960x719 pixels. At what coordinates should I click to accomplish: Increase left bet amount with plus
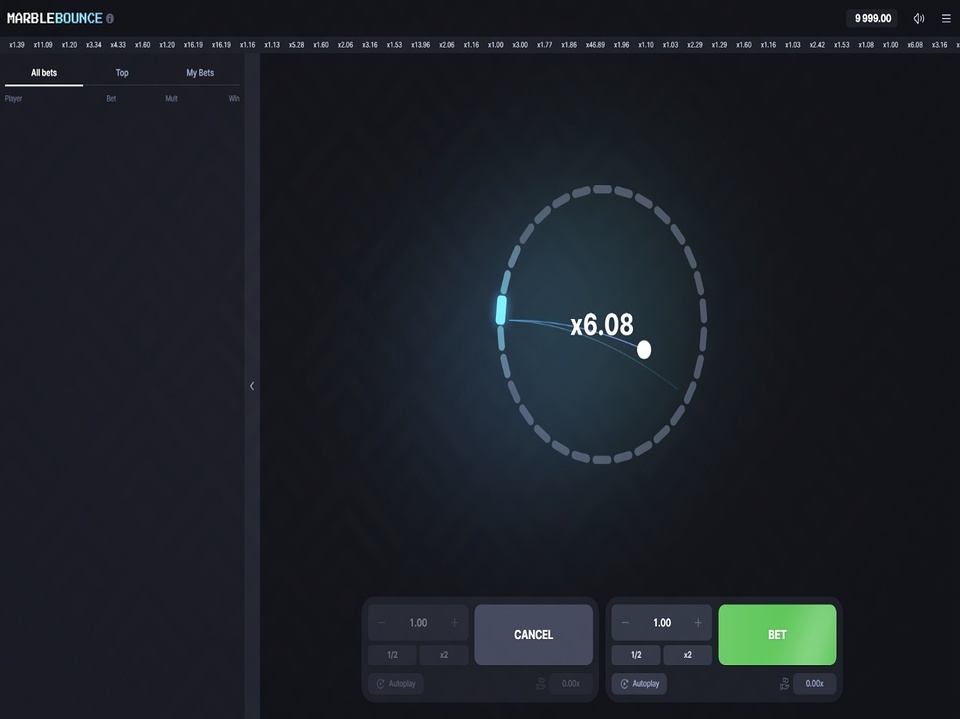tap(455, 623)
